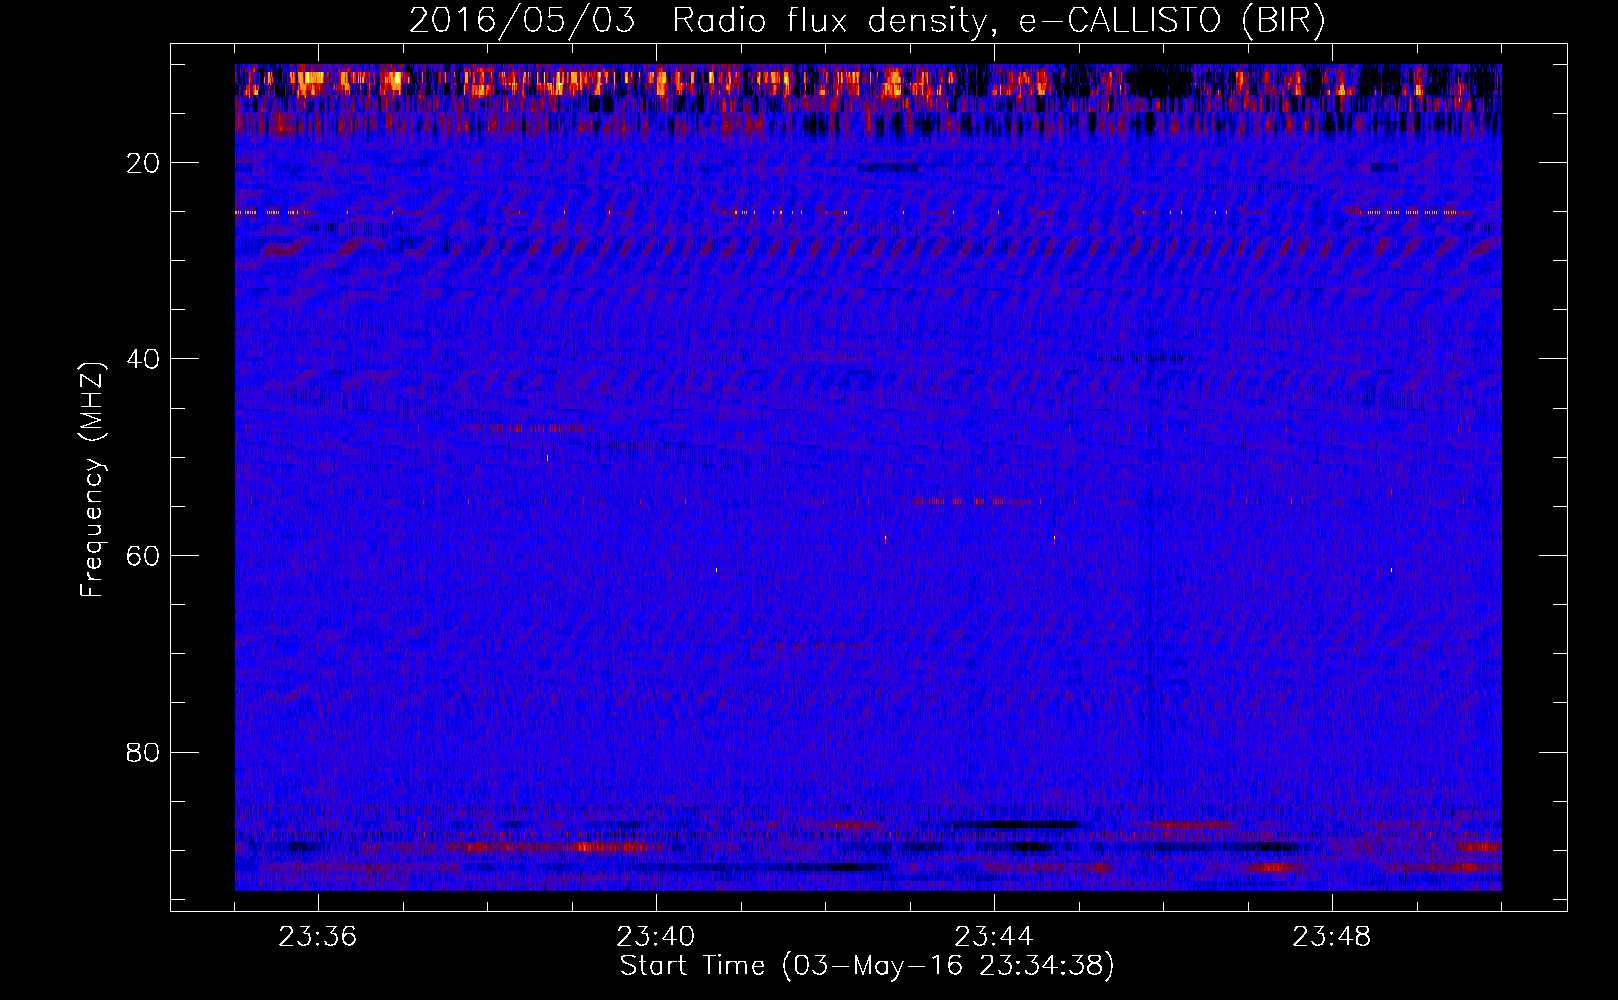Click the 'Frequency (MHZ)' axis label
Screen dimensions: 1618x1000
[x=92, y=480]
